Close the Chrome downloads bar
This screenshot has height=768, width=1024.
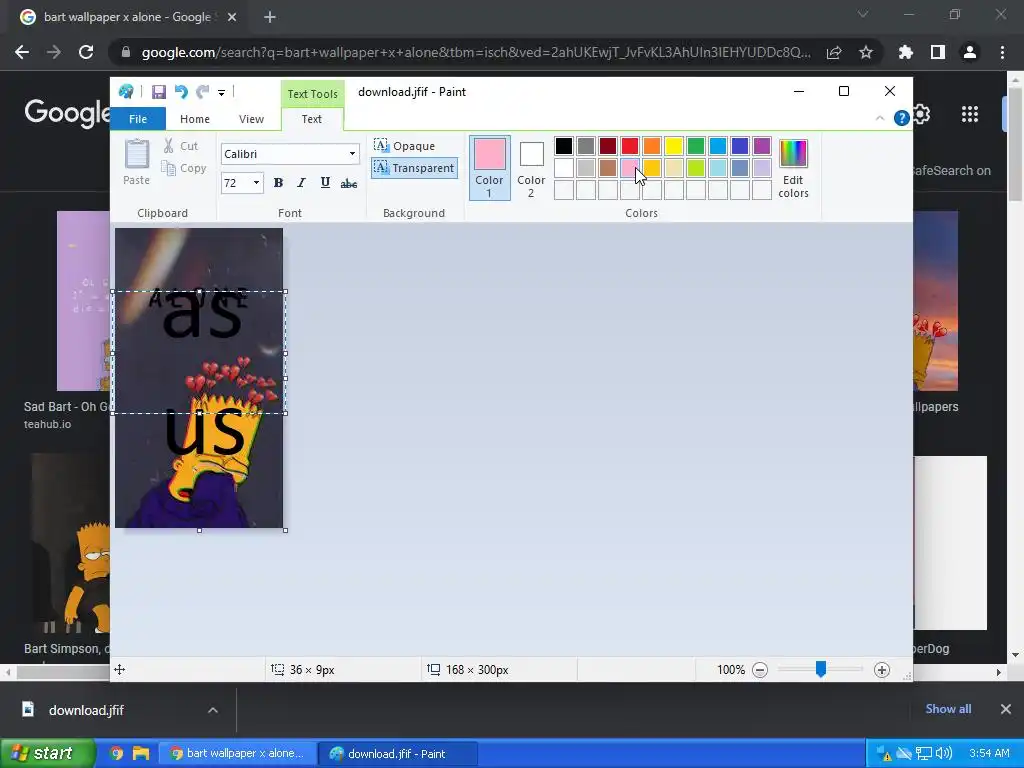point(1006,709)
